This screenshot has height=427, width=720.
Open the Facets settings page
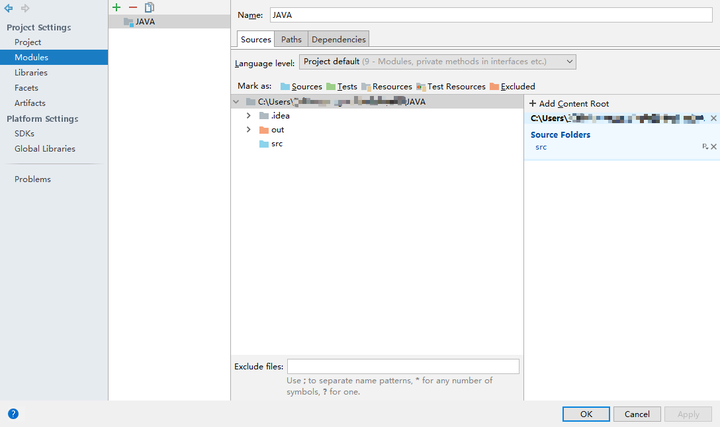click(26, 88)
